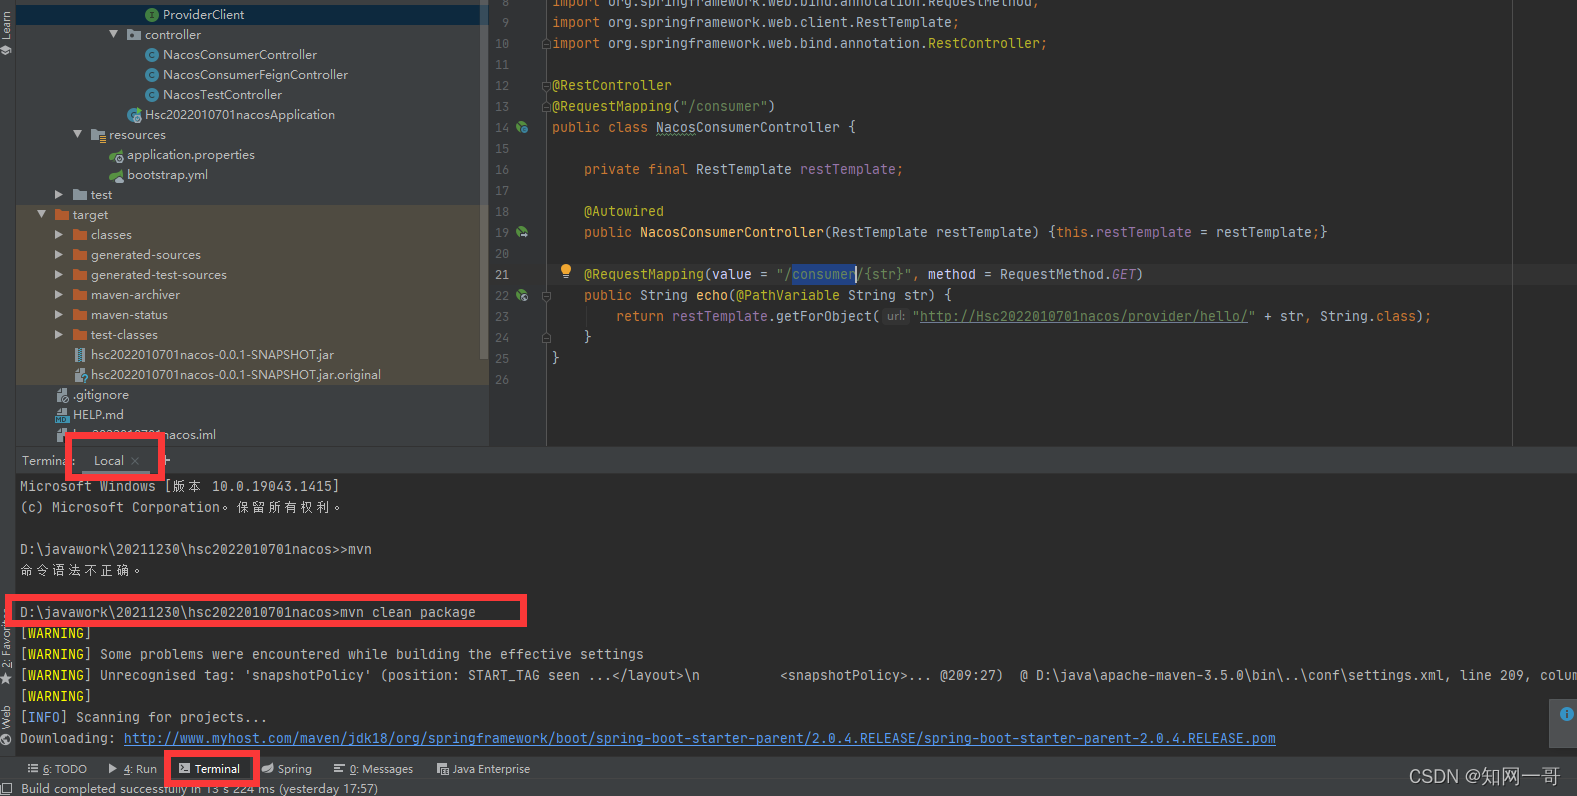
Task: Add a new terminal session with plus
Action: [166, 460]
